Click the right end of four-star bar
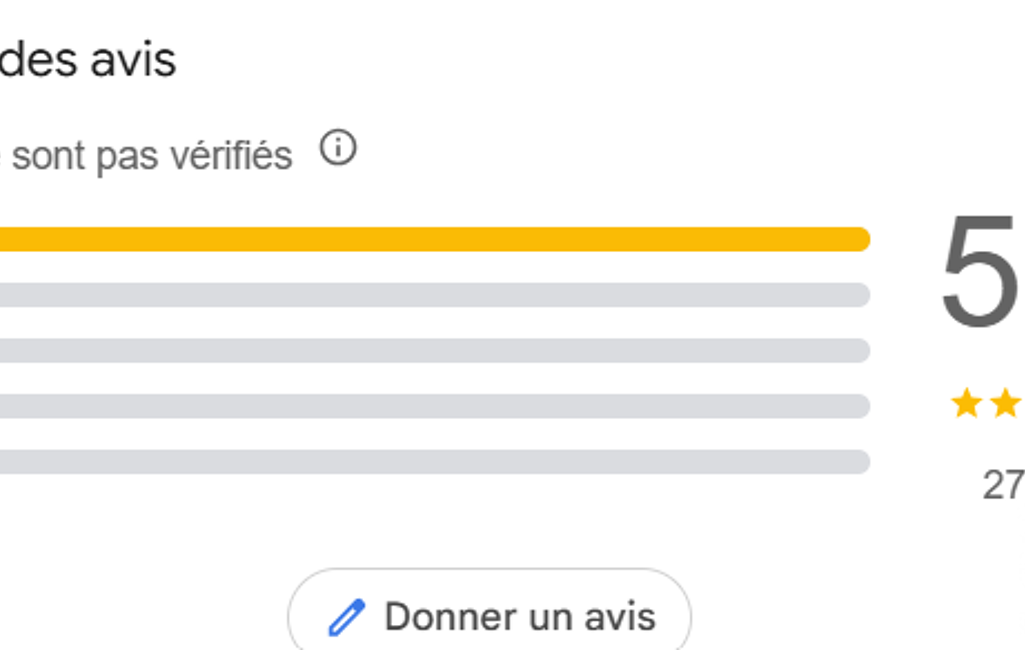Screen dimensions: 1025x650 coord(859,295)
